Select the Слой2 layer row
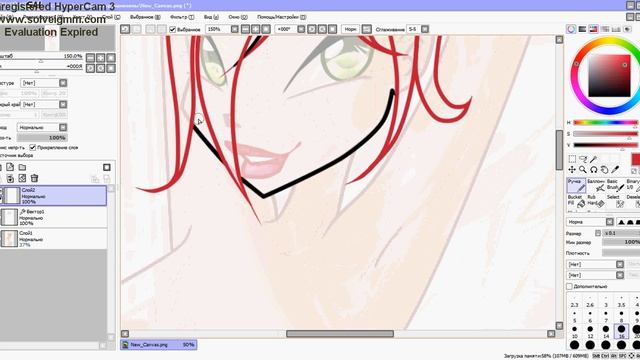Image resolution: width=640 pixels, height=360 pixels. click(54, 196)
